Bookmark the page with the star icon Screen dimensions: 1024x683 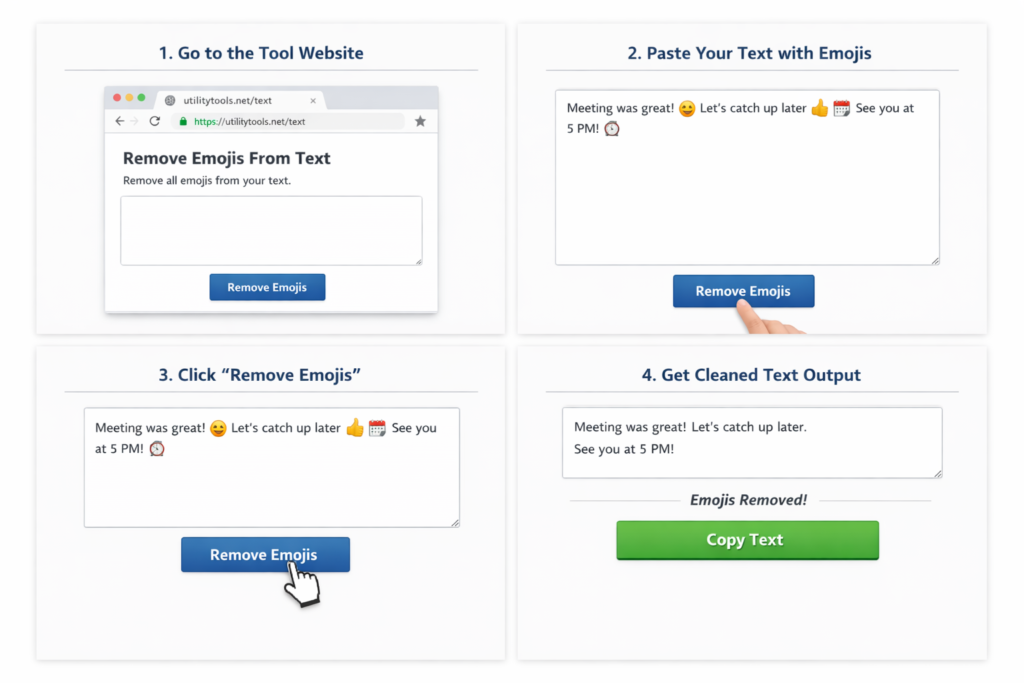420,121
